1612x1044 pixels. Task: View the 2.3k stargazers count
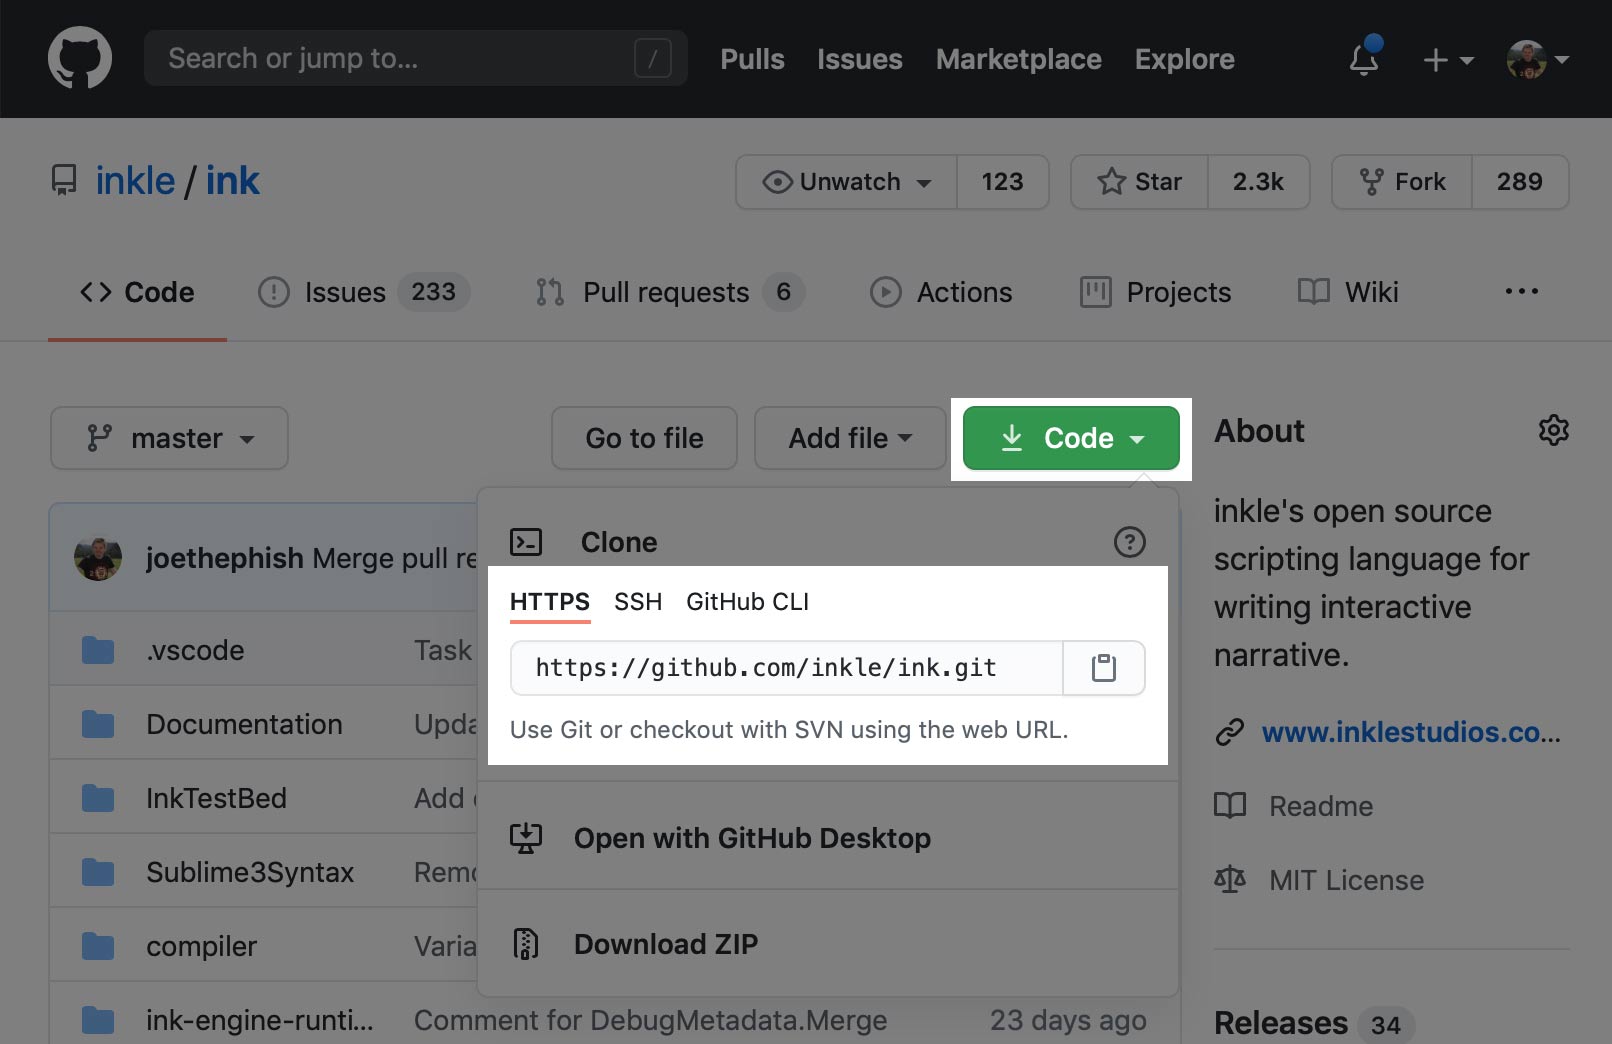tap(1258, 182)
